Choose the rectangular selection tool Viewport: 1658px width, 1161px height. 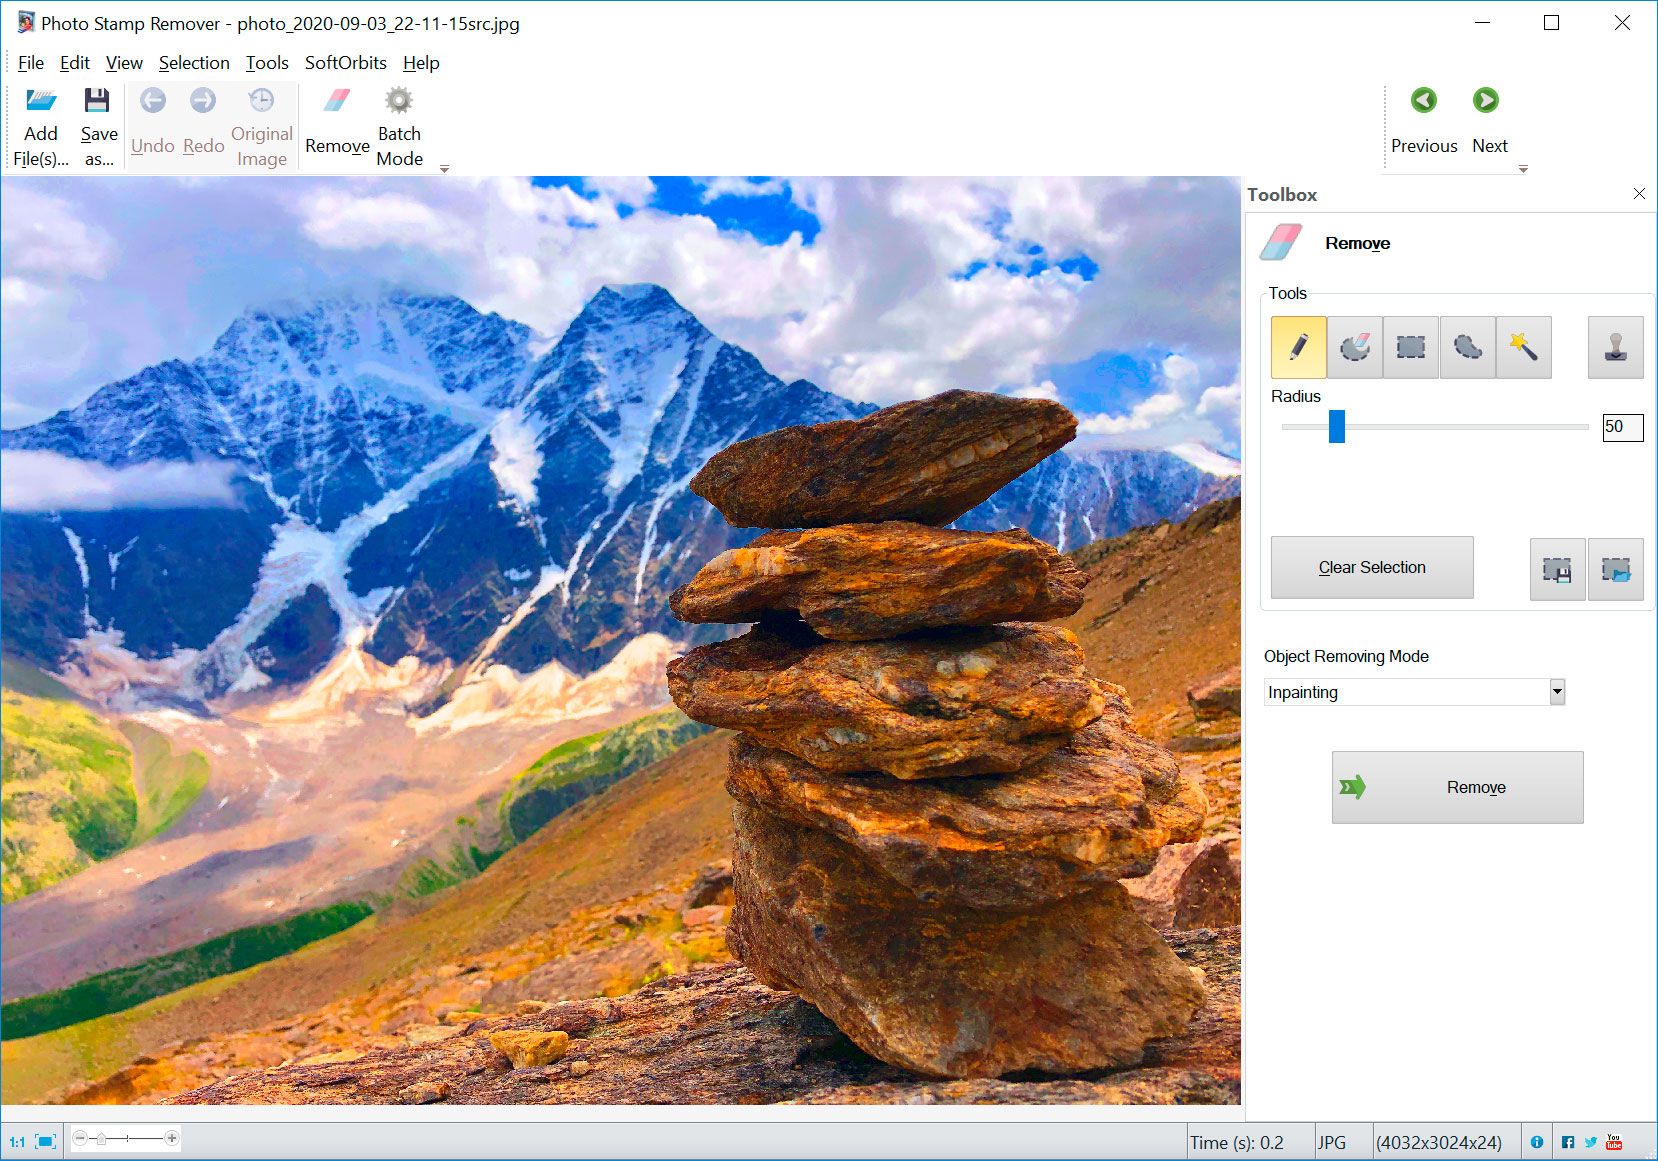point(1410,347)
